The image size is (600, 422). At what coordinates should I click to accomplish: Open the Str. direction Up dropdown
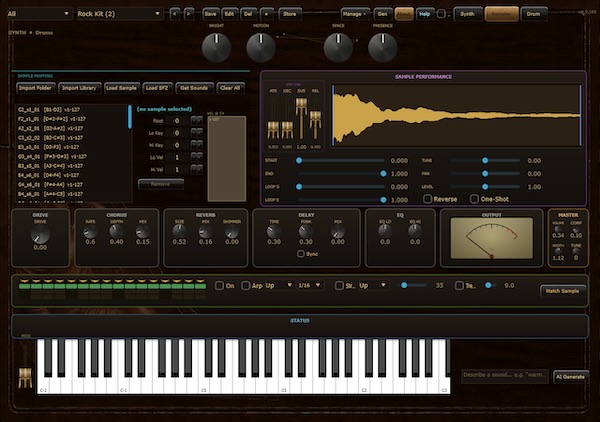point(373,285)
